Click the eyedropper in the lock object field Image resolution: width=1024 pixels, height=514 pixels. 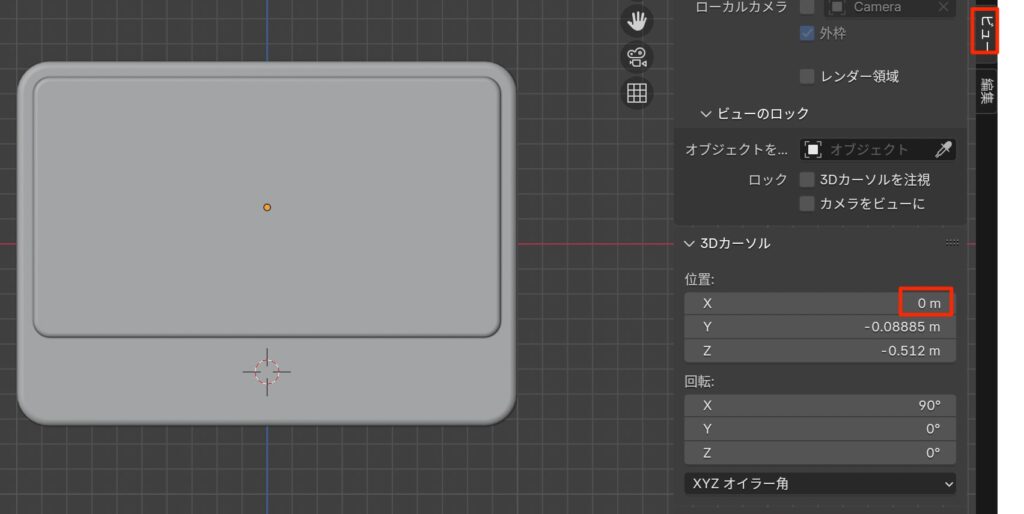(943, 150)
